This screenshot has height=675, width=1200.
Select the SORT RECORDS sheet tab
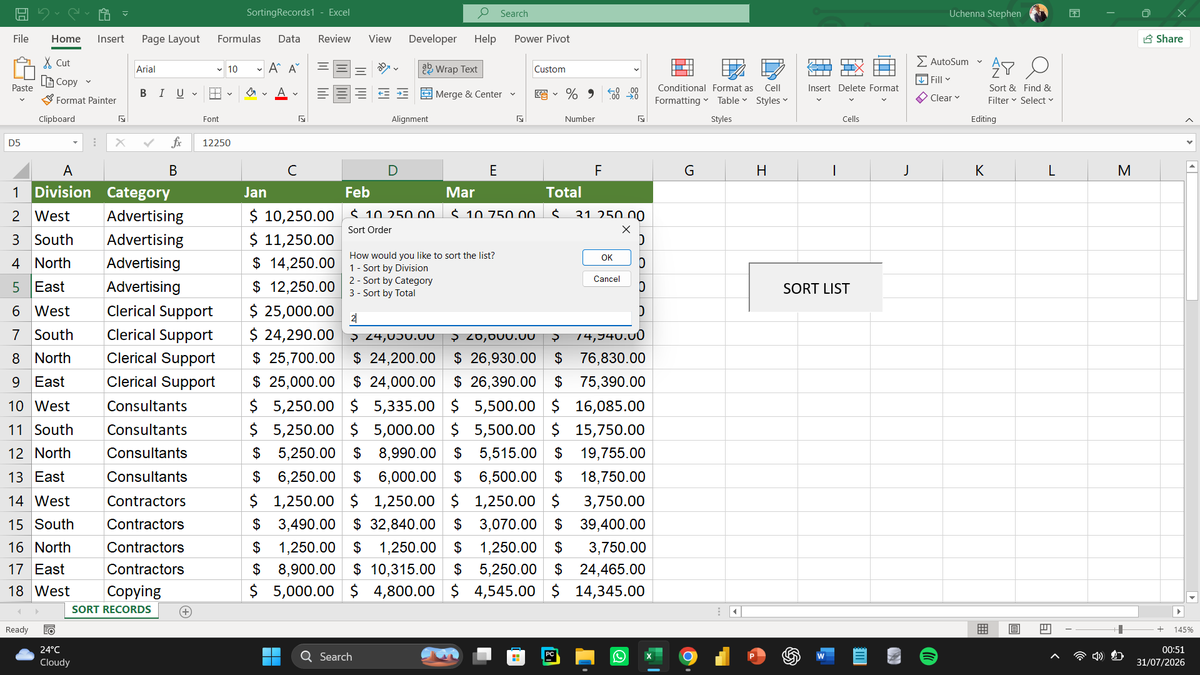(x=112, y=610)
